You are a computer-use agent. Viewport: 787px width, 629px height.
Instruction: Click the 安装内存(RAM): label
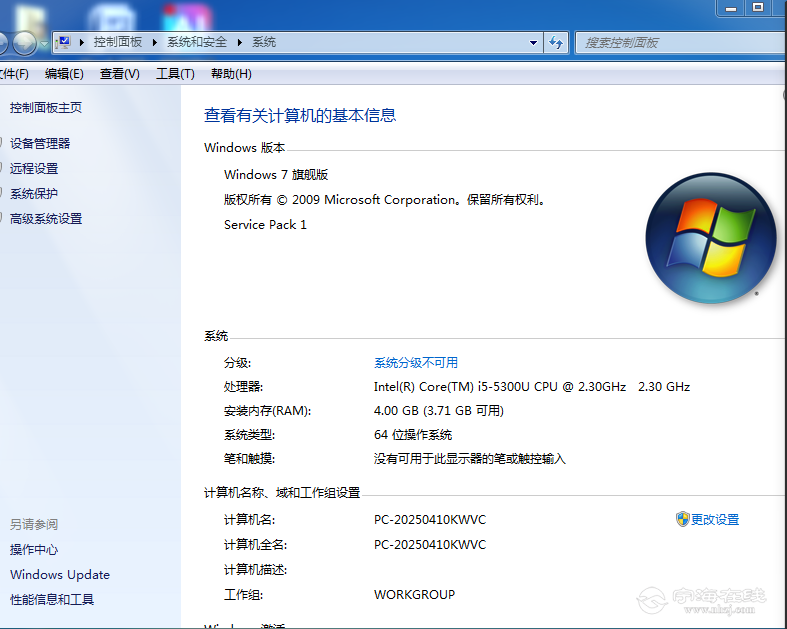tap(268, 411)
